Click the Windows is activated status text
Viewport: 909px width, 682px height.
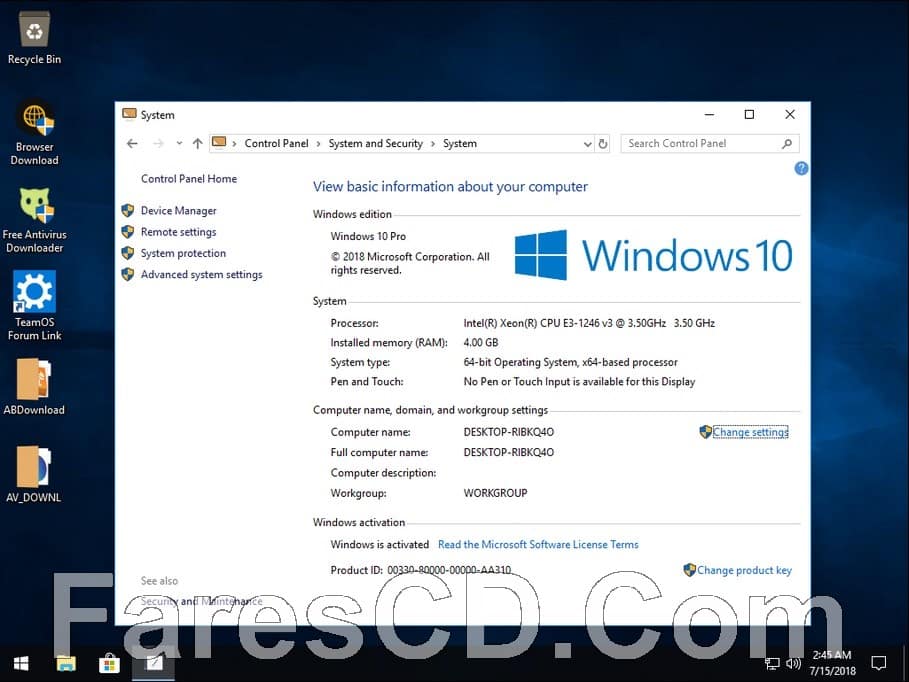click(x=380, y=545)
